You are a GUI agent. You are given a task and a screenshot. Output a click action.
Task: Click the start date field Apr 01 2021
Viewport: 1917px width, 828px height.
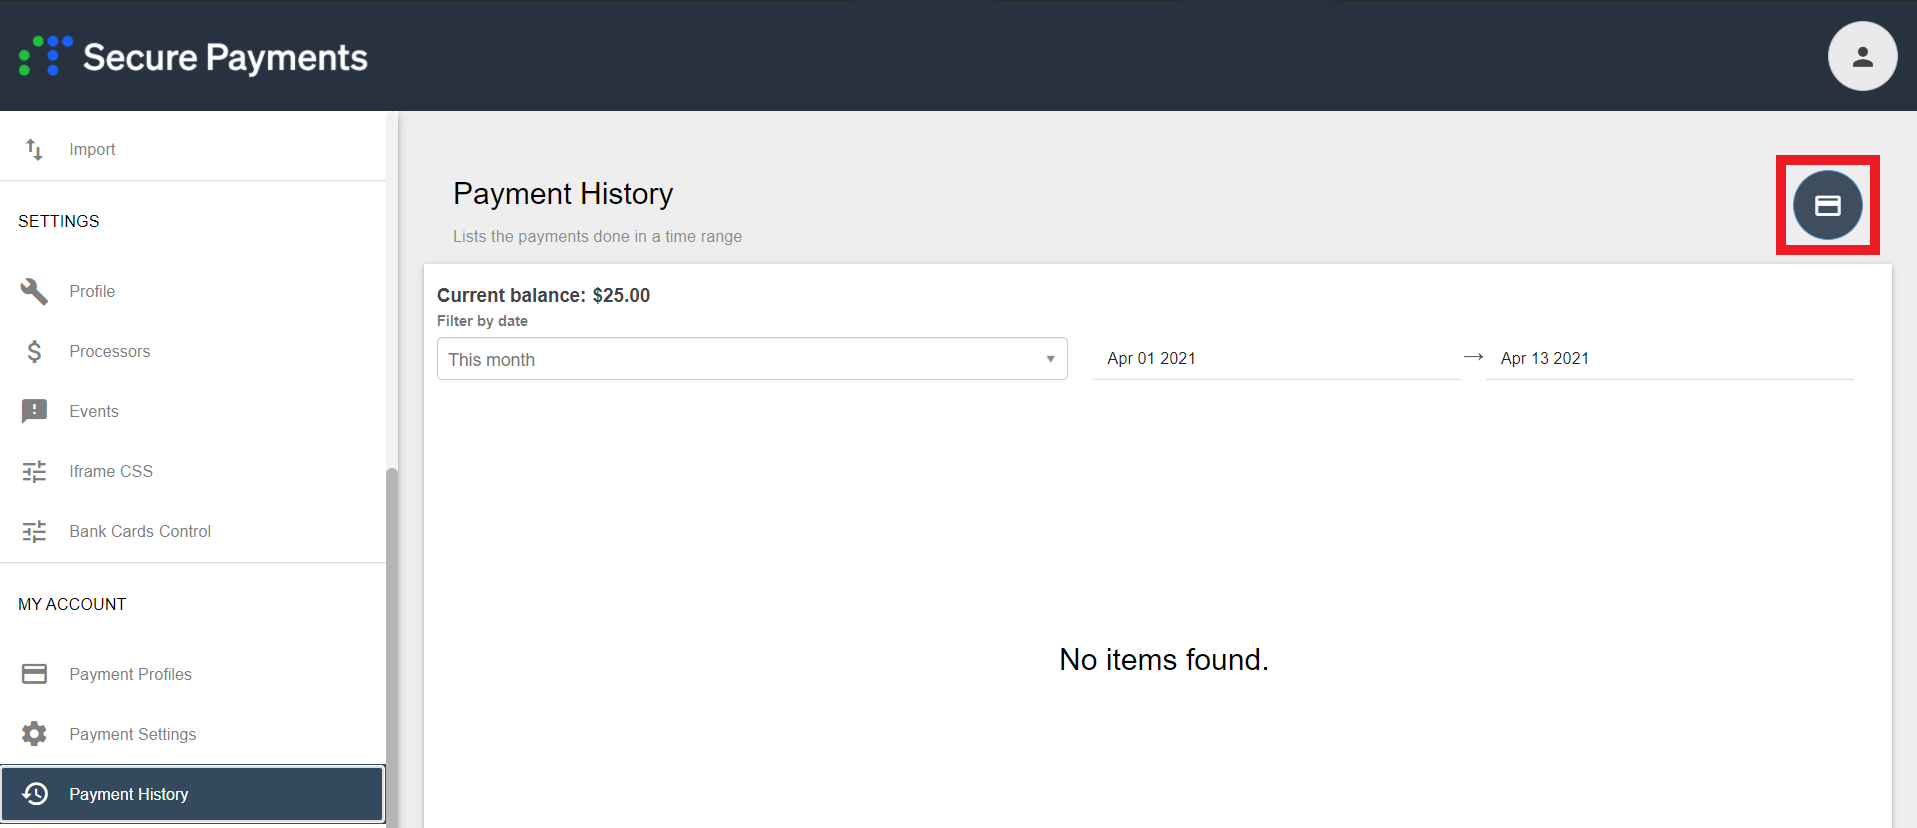coord(1277,358)
